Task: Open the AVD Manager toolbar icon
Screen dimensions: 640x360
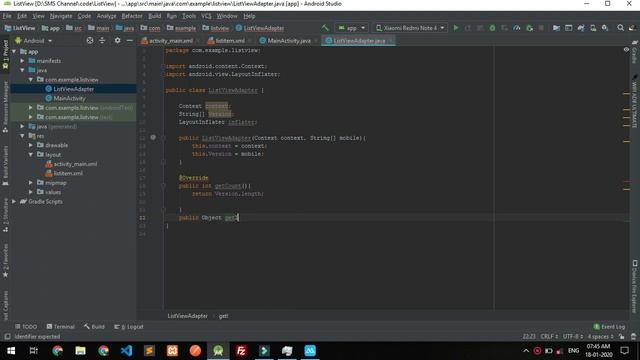Action: click(x=593, y=28)
